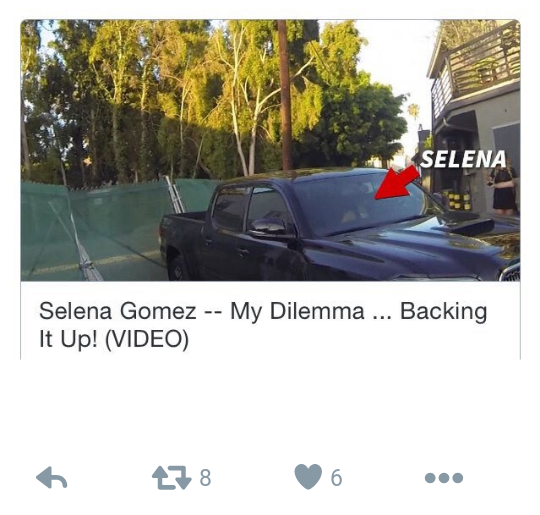
Task: Reply to this tweet with the arrow icon
Action: [x=51, y=477]
